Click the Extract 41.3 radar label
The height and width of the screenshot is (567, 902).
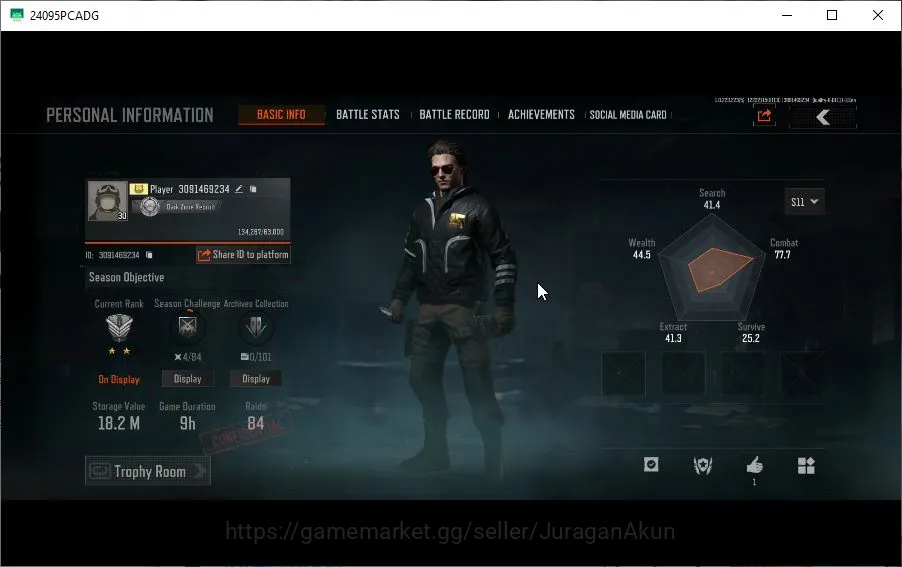click(x=673, y=332)
